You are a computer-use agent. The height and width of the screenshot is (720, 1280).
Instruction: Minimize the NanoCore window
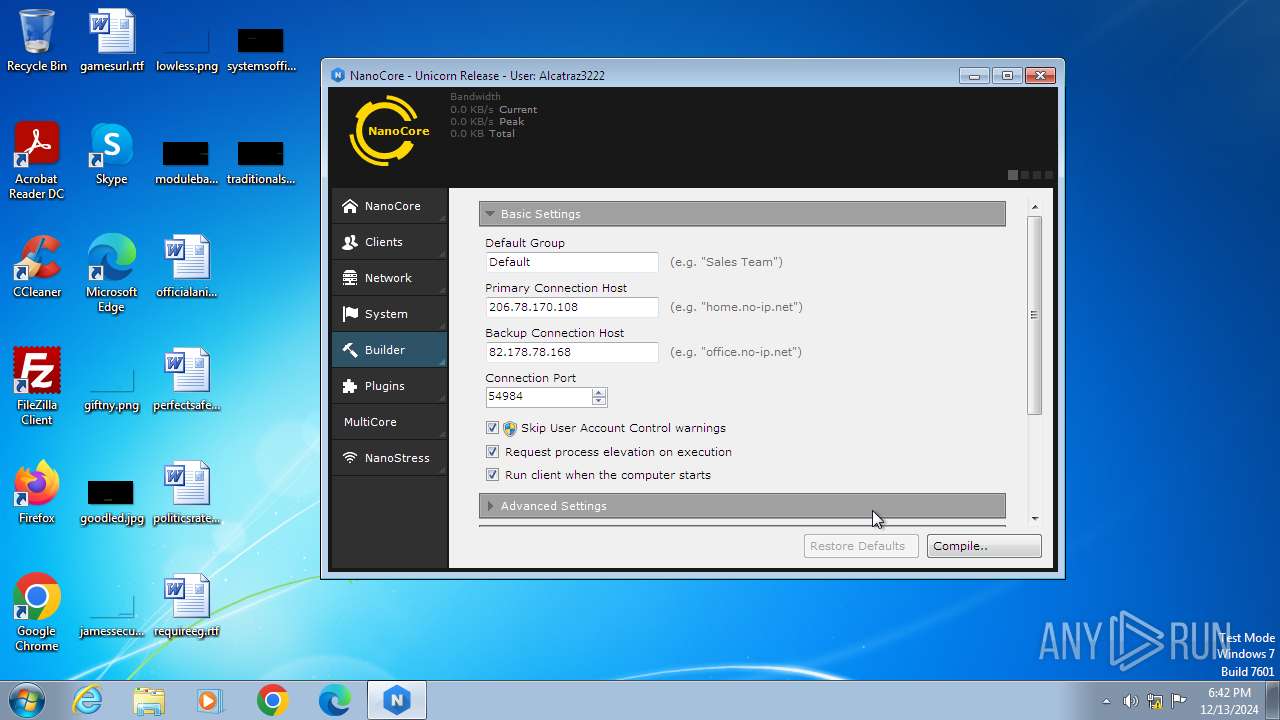click(974, 75)
